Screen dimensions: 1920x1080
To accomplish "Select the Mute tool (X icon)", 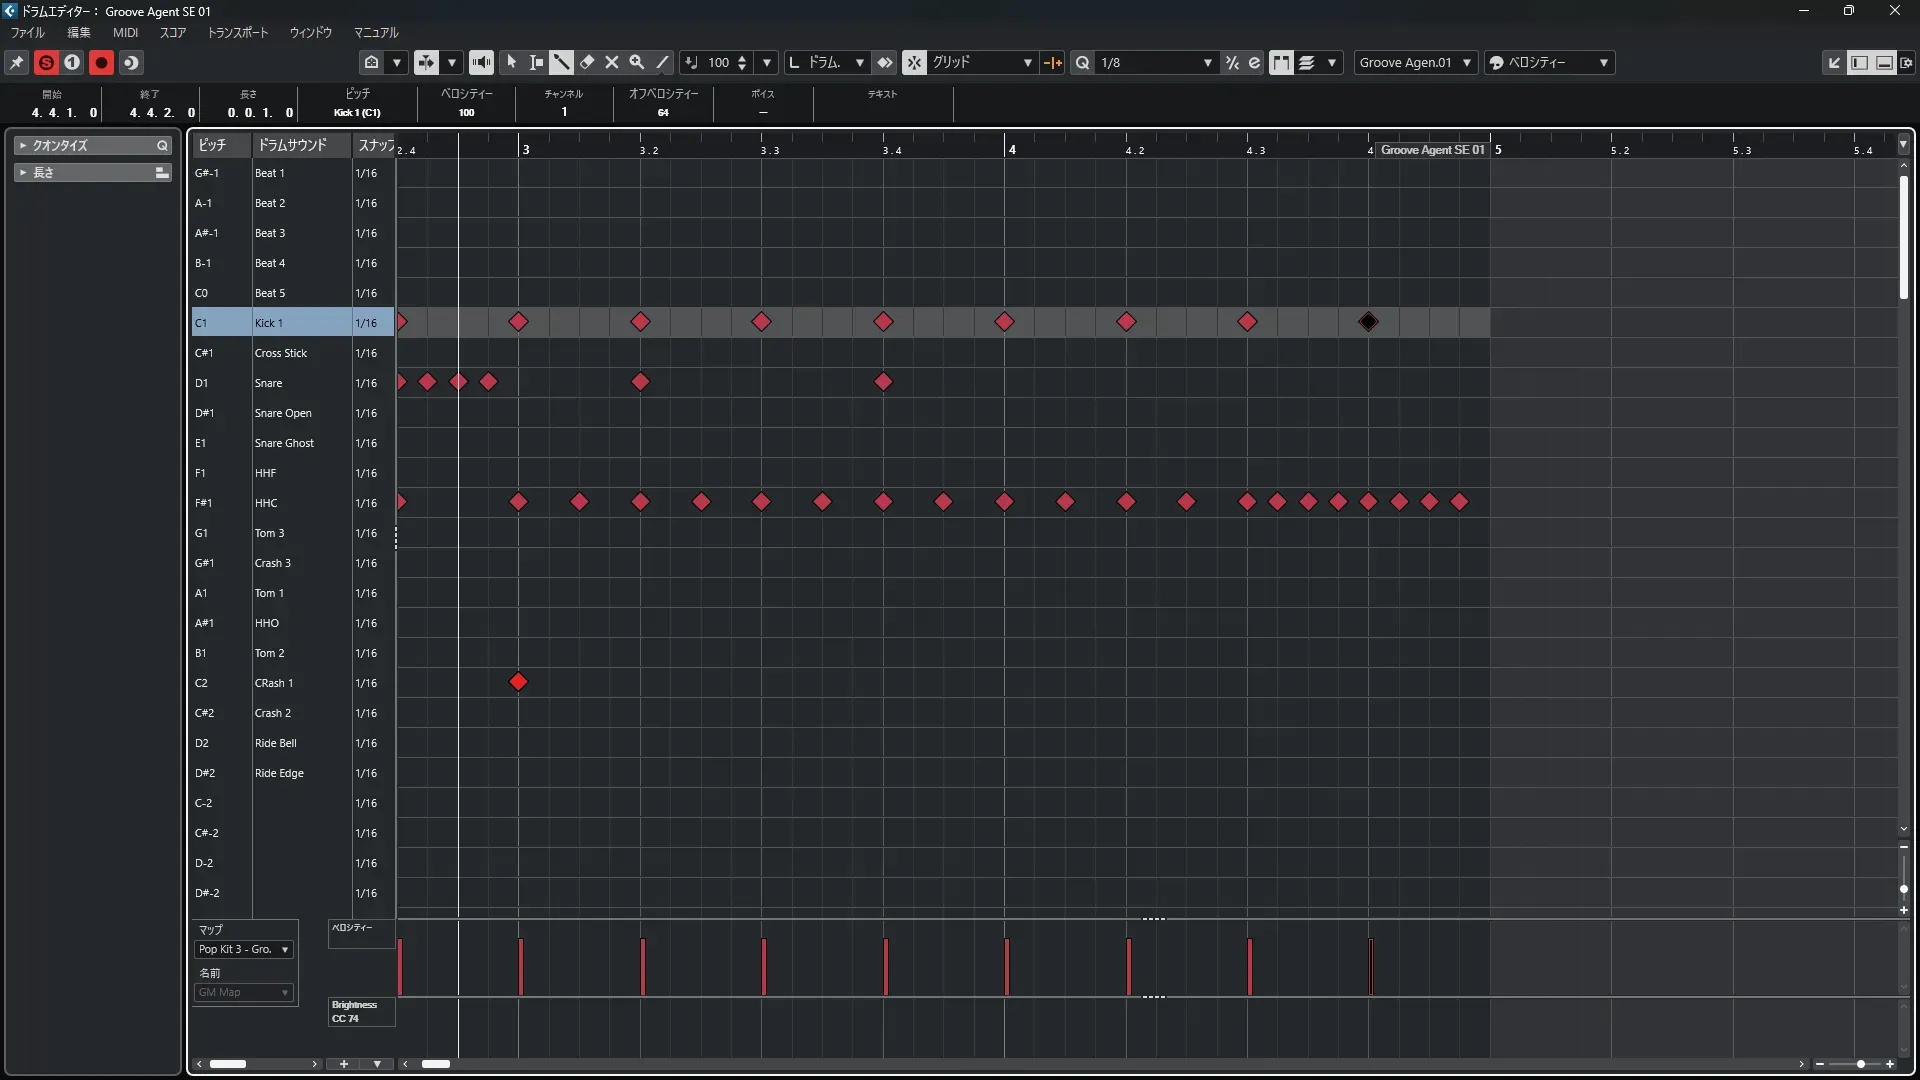I will point(612,62).
